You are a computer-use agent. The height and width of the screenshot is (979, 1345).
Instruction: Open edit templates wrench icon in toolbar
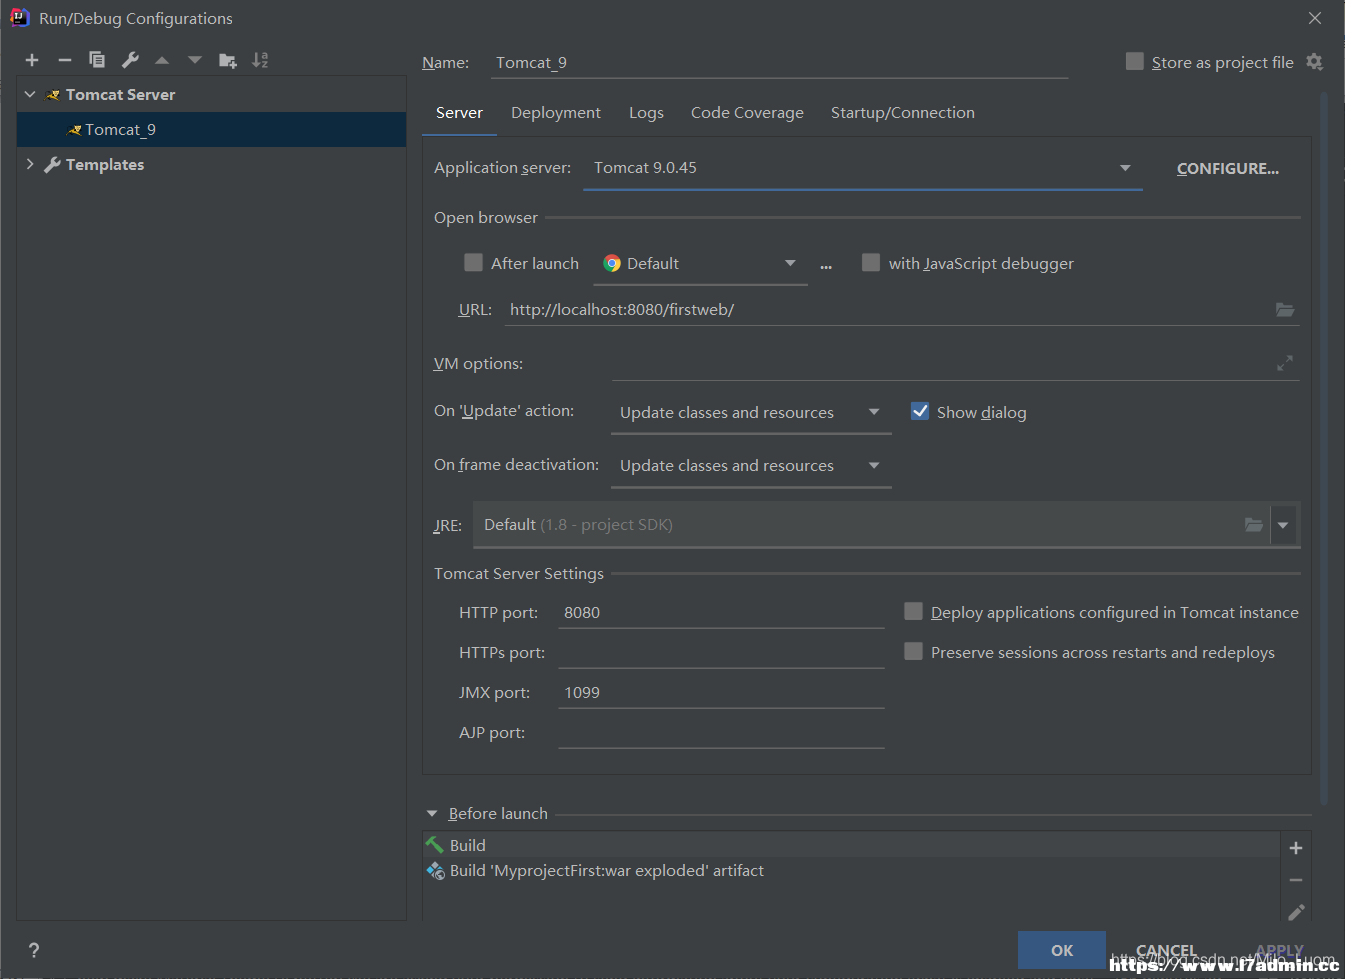coord(130,60)
